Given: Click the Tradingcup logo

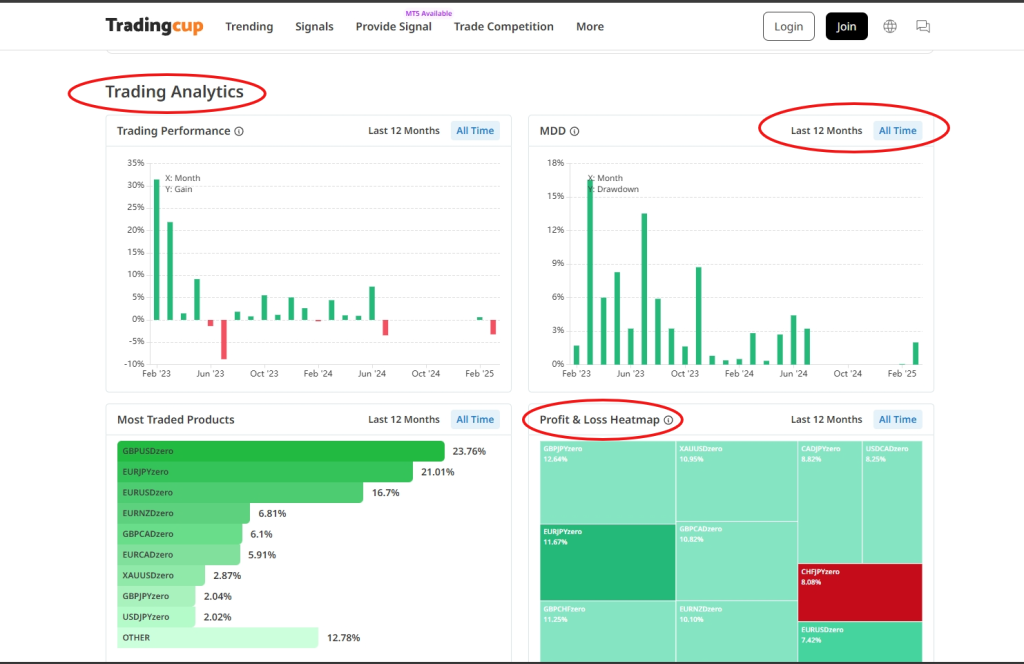Looking at the screenshot, I should (154, 26).
